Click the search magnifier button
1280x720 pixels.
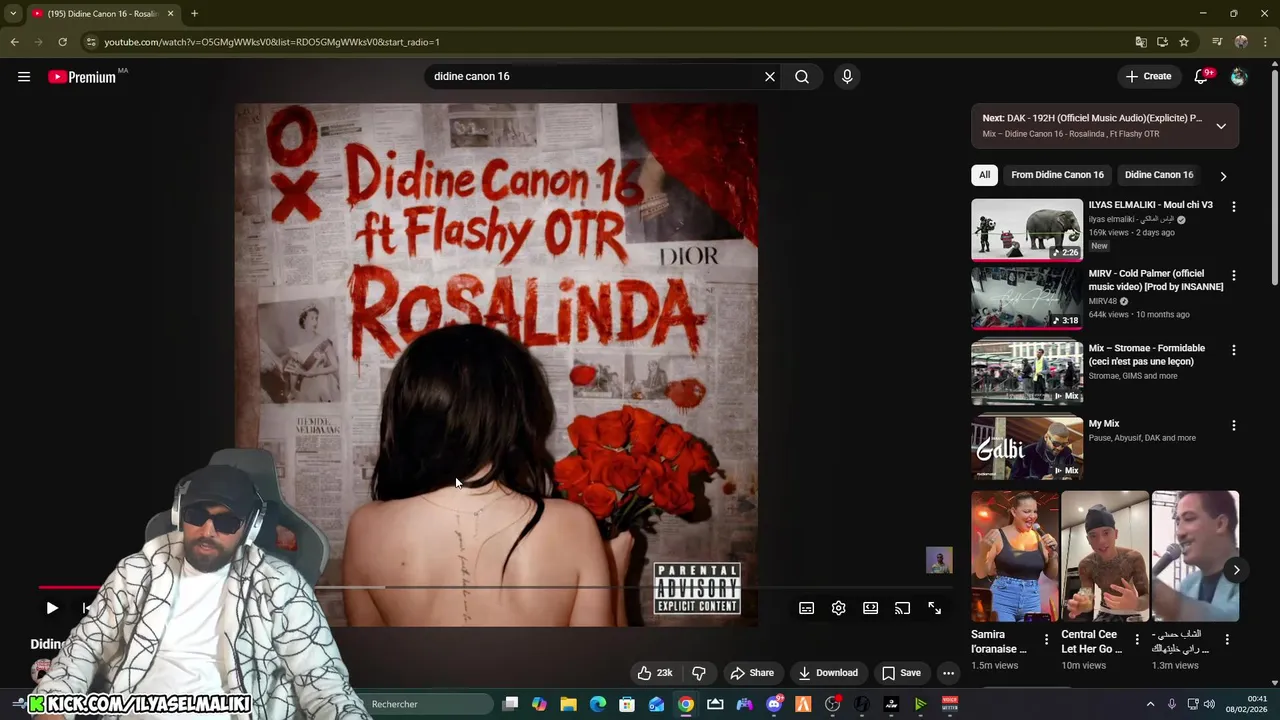click(802, 76)
